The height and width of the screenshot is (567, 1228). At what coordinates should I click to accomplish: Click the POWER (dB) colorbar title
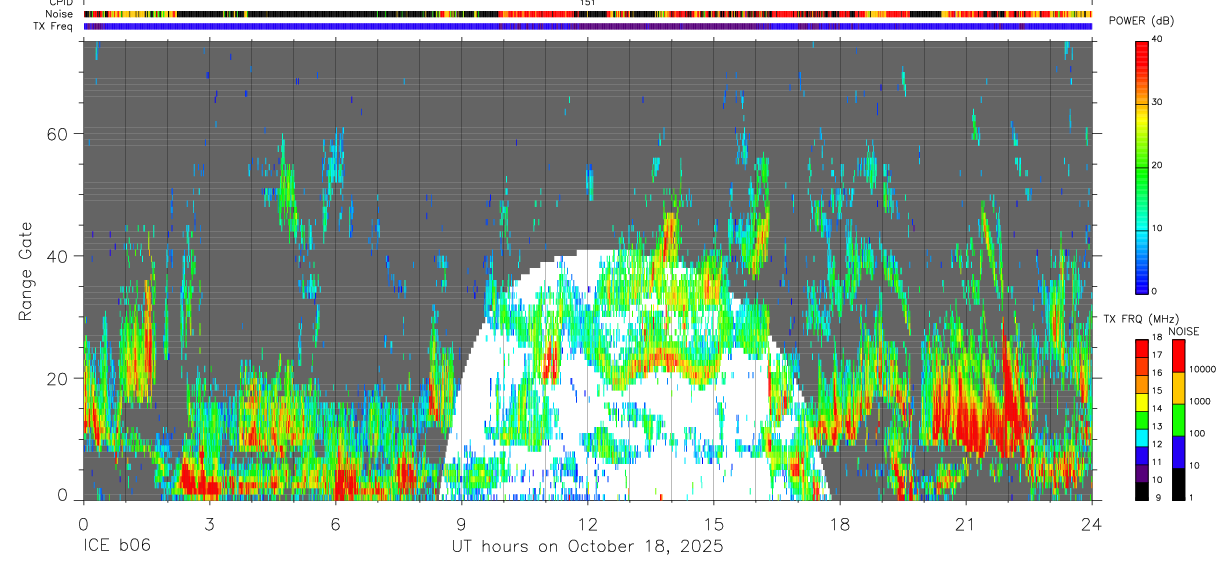coord(1141,22)
